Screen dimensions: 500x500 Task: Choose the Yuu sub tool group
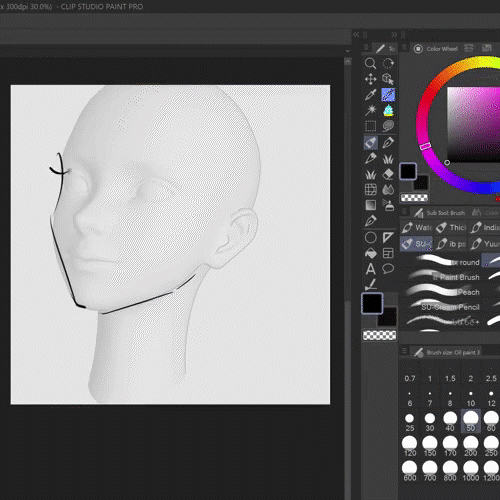click(x=484, y=244)
